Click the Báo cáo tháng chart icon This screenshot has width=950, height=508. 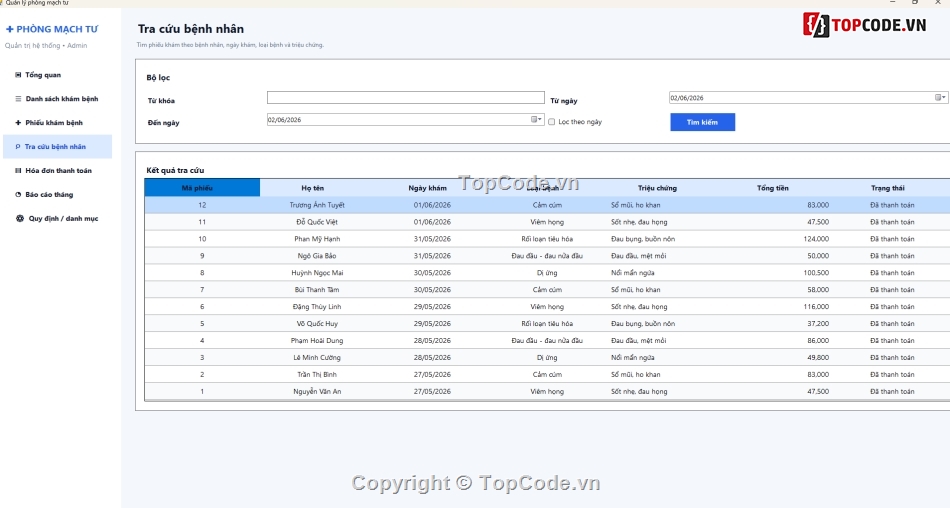18,195
